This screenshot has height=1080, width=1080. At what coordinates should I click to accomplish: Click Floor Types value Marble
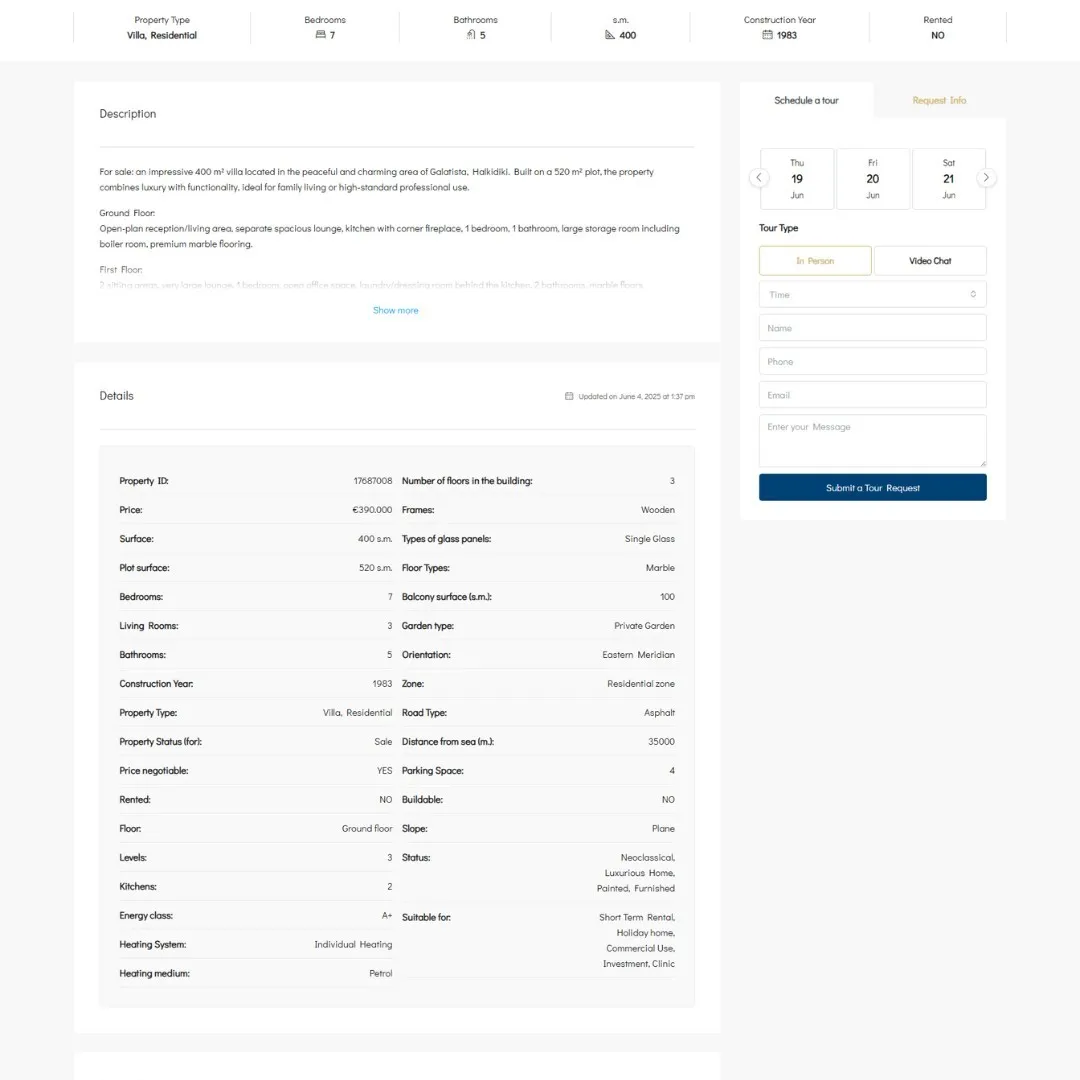(x=661, y=568)
